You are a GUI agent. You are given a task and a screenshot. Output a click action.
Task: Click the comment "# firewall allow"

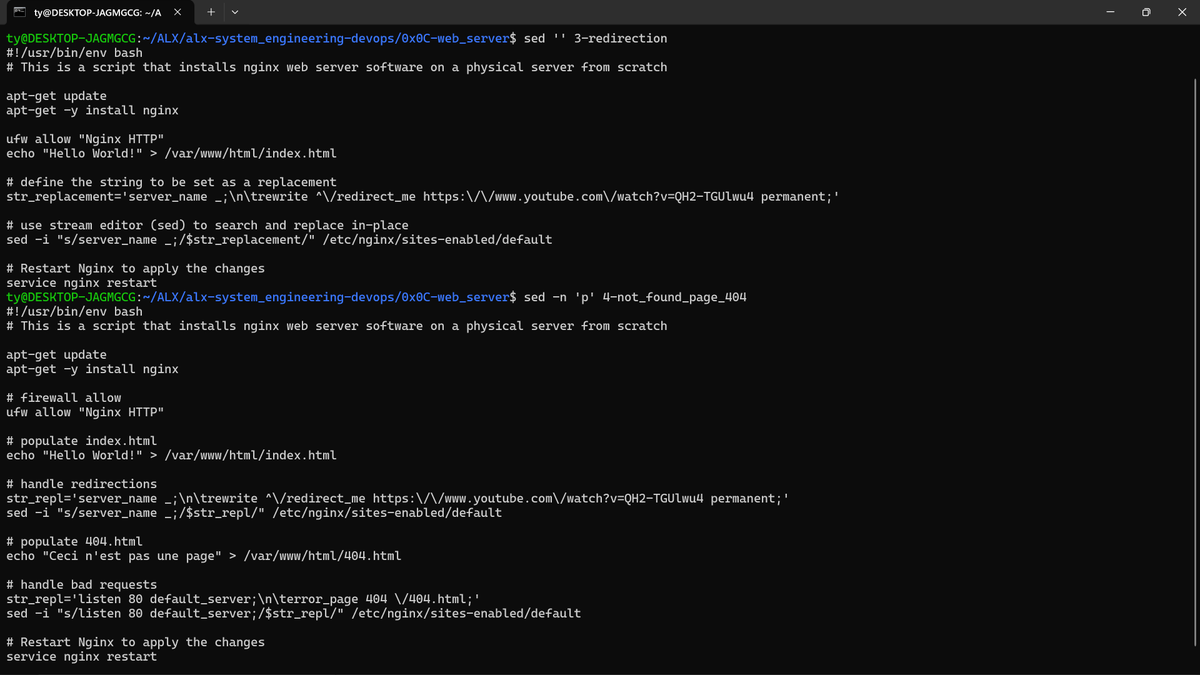[x=64, y=398]
